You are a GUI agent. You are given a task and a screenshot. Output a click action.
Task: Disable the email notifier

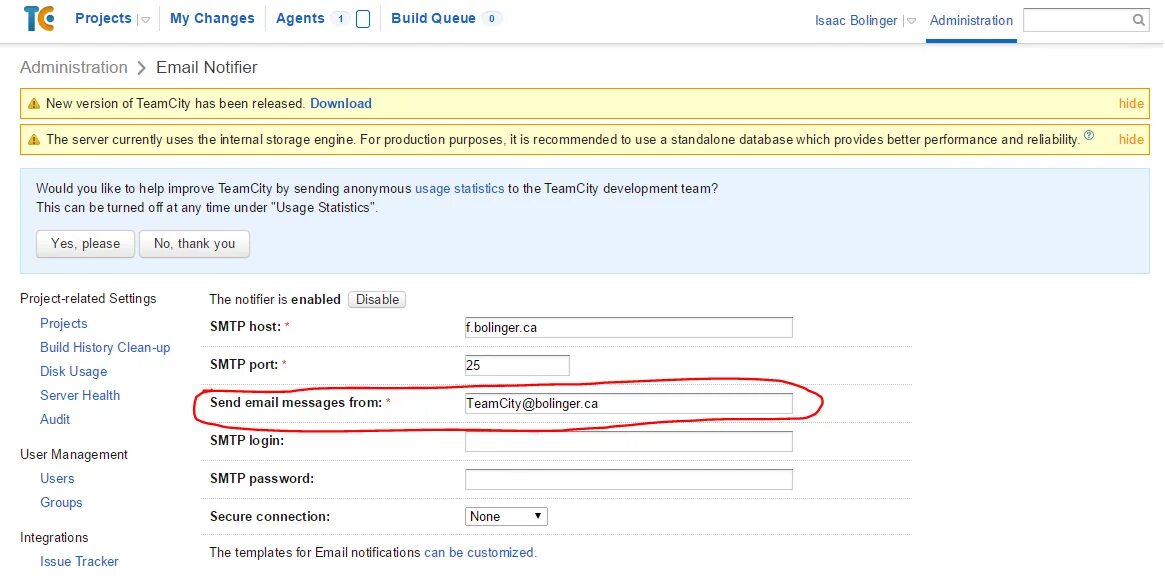click(x=377, y=299)
